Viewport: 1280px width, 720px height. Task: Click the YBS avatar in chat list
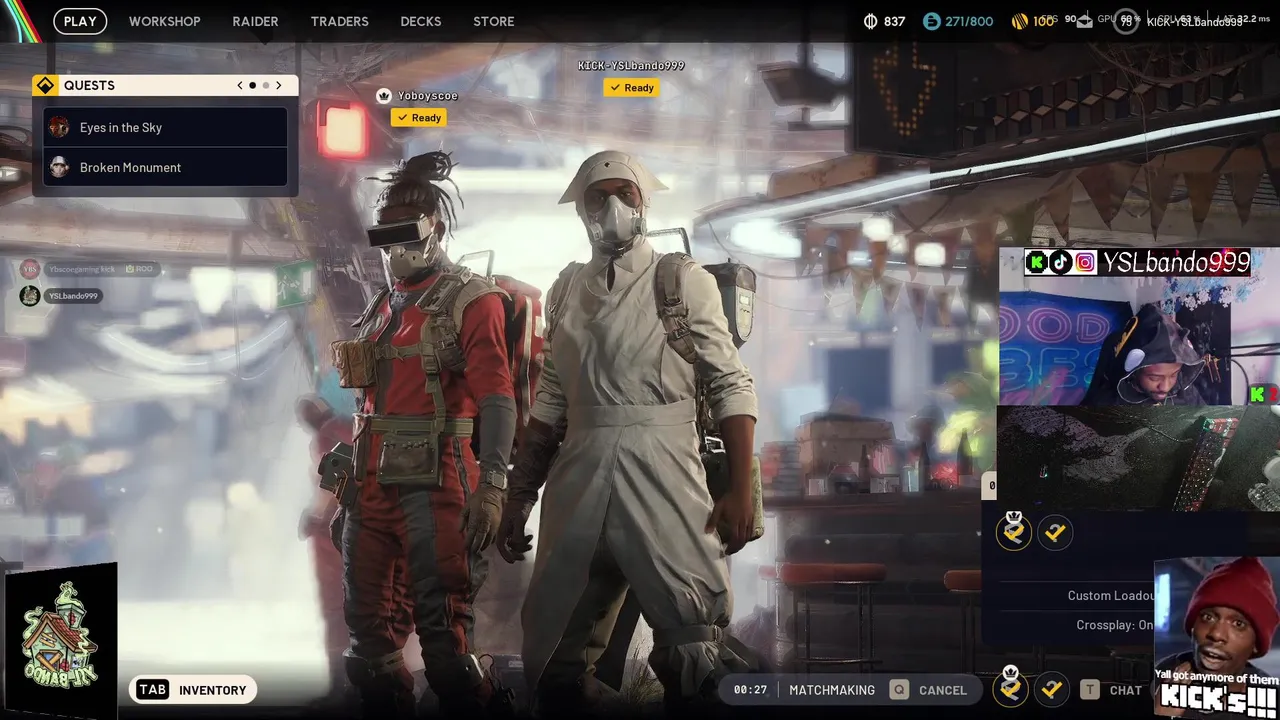(30, 269)
